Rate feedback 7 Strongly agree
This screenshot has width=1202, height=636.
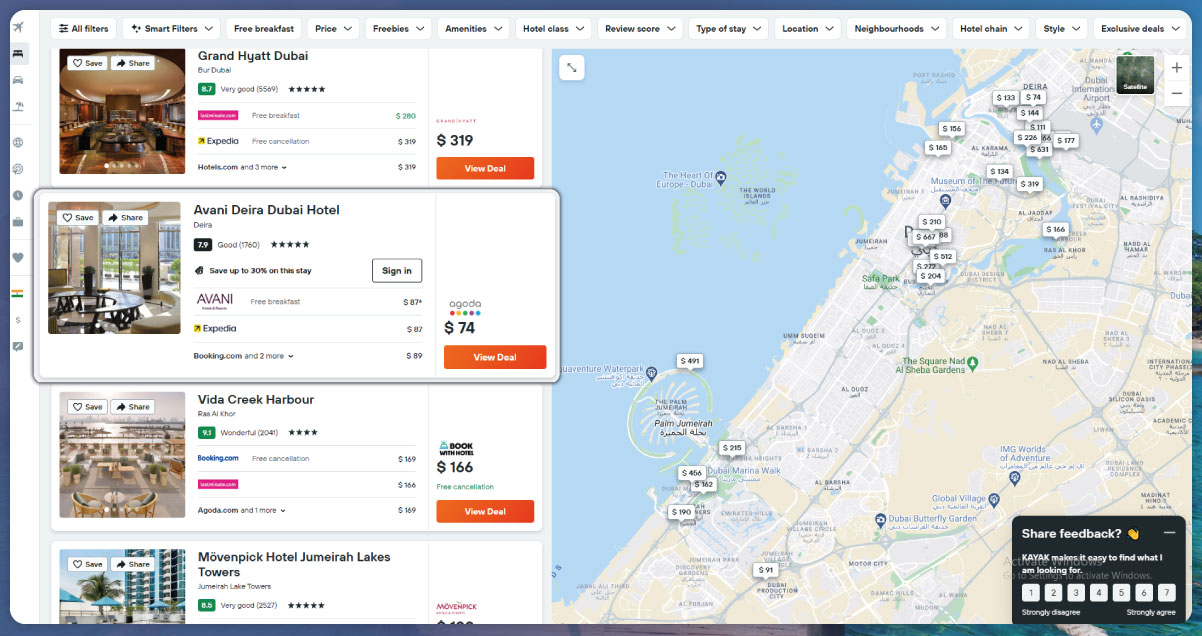tap(1167, 592)
